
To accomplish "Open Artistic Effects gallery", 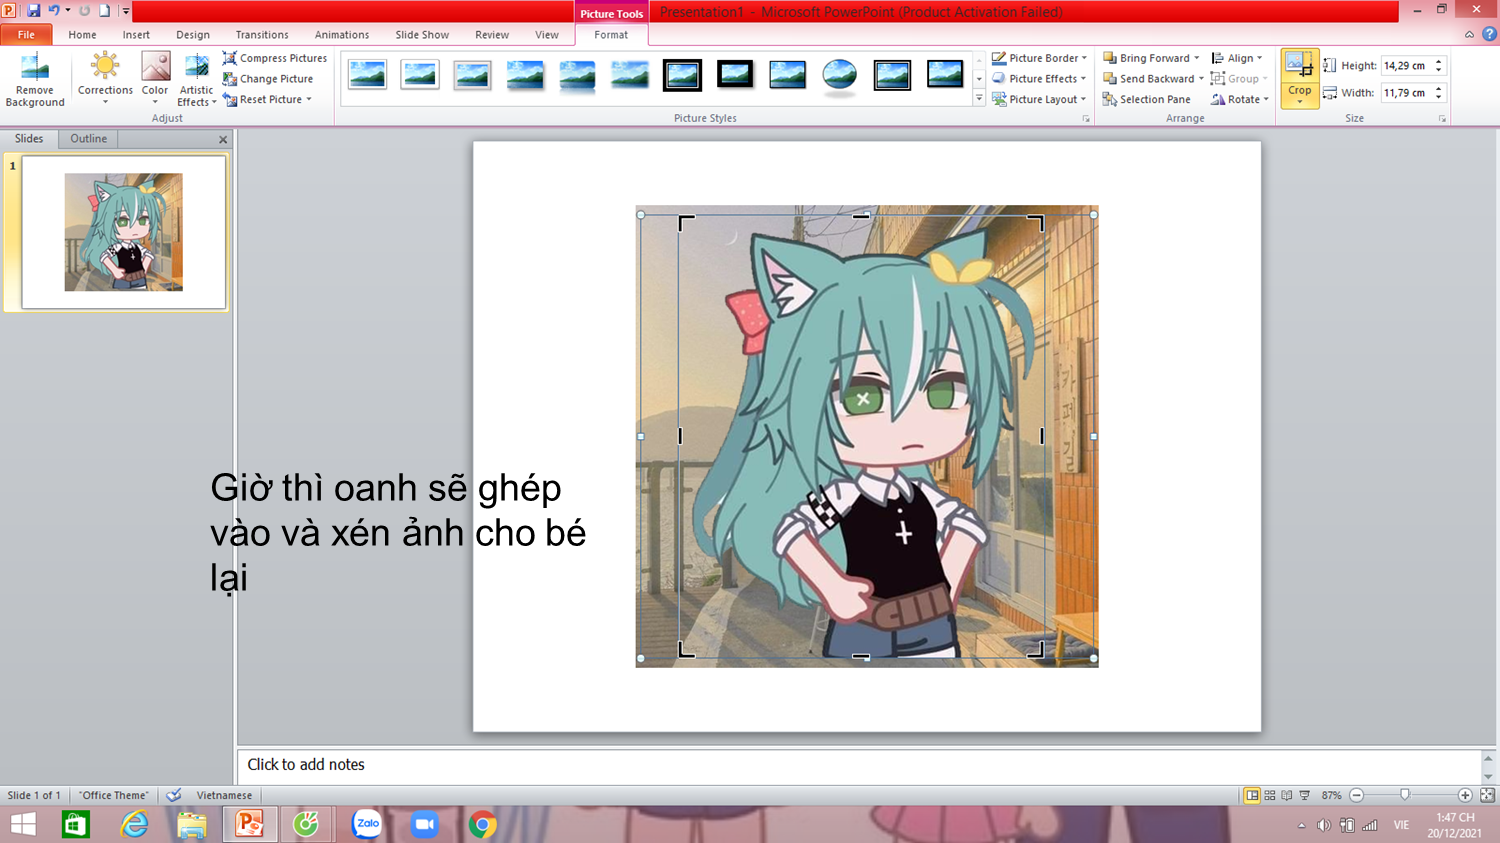I will click(x=197, y=80).
